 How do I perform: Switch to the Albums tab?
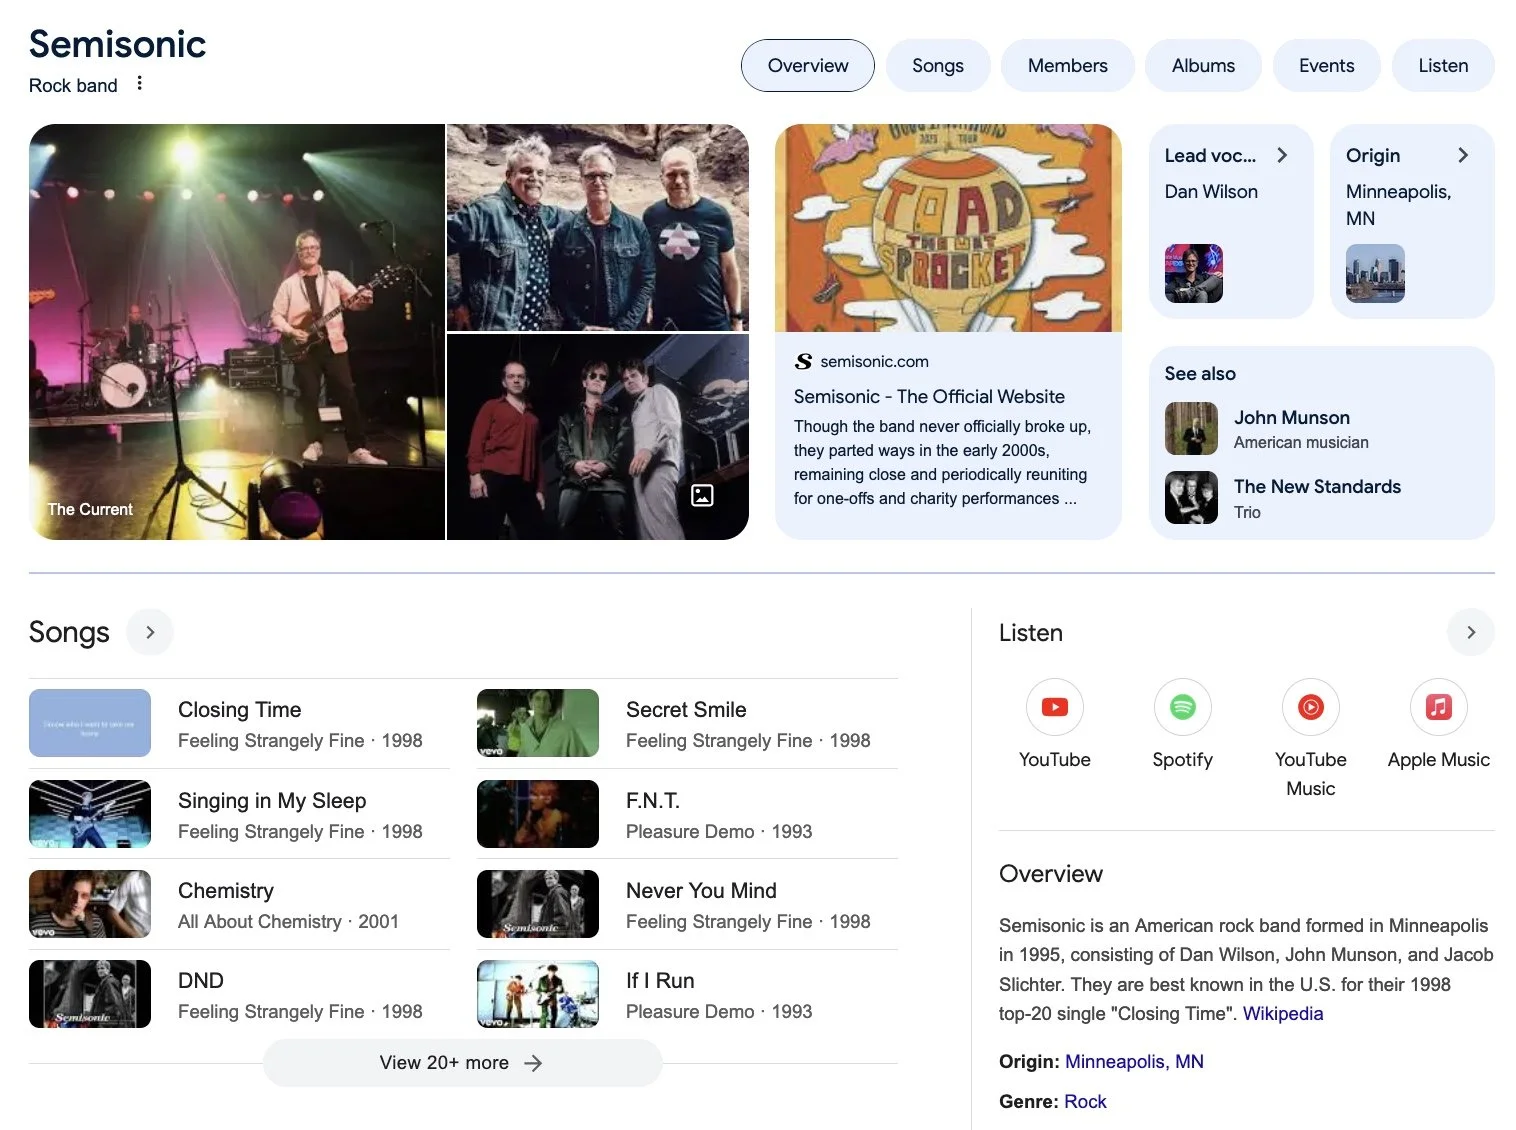pyautogui.click(x=1203, y=65)
